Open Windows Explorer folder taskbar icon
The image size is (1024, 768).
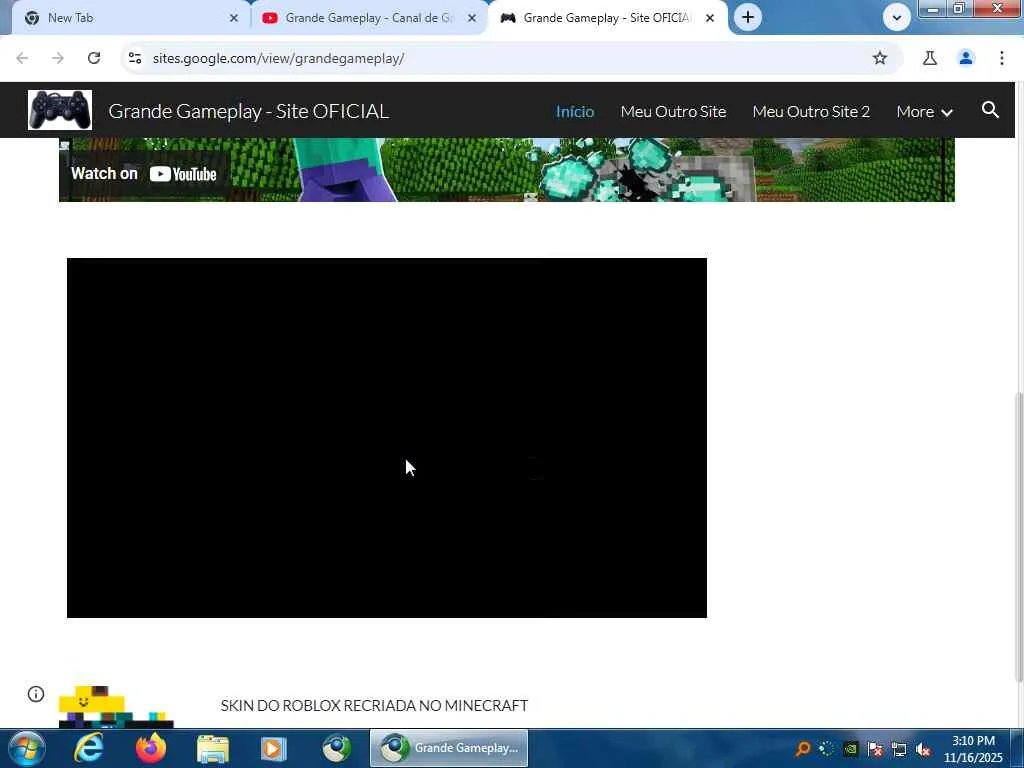click(213, 749)
